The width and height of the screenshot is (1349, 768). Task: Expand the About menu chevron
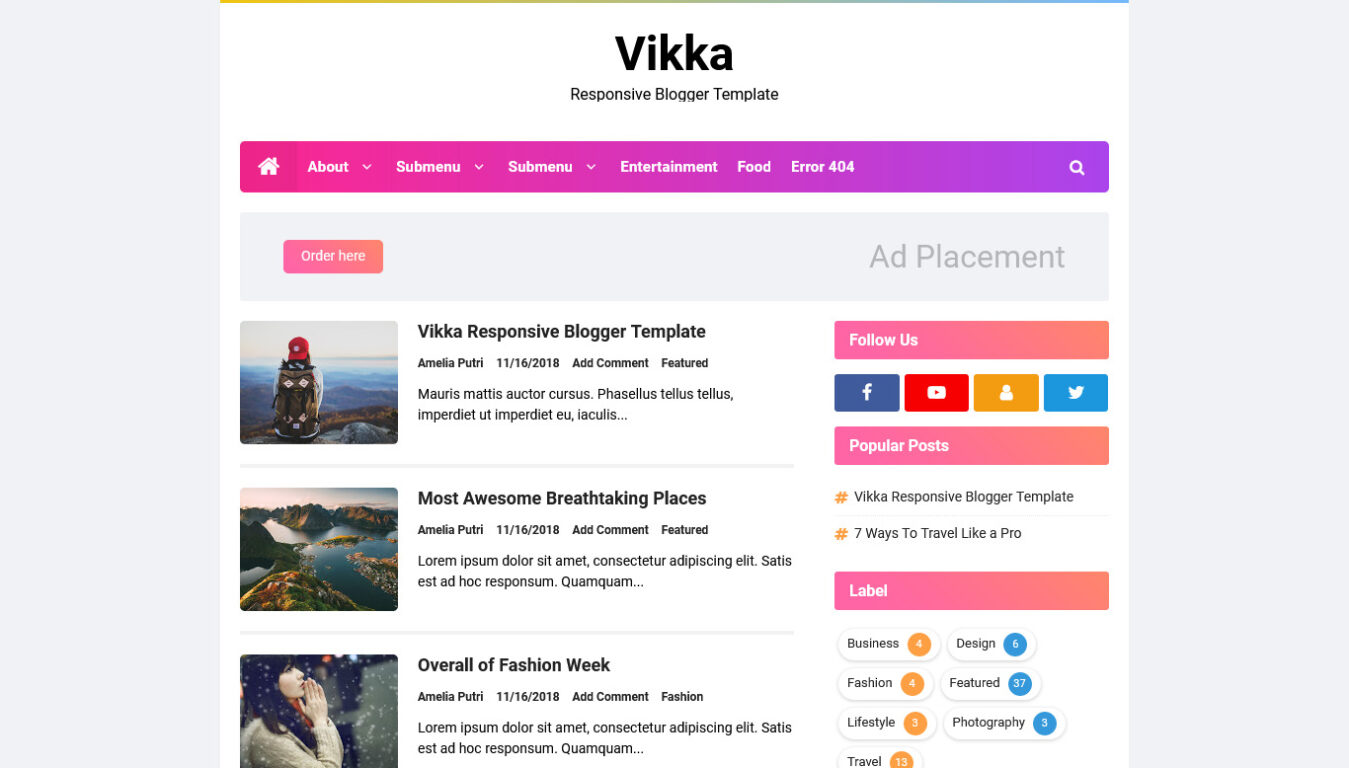tap(367, 167)
